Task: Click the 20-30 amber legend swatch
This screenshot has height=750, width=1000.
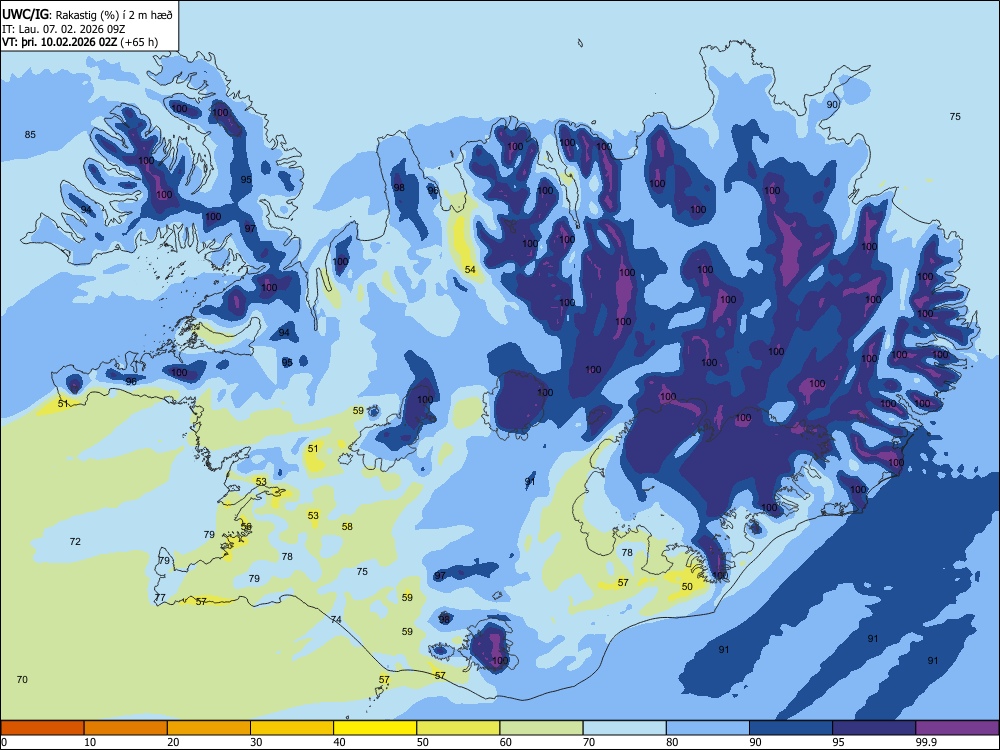Action: tap(209, 728)
